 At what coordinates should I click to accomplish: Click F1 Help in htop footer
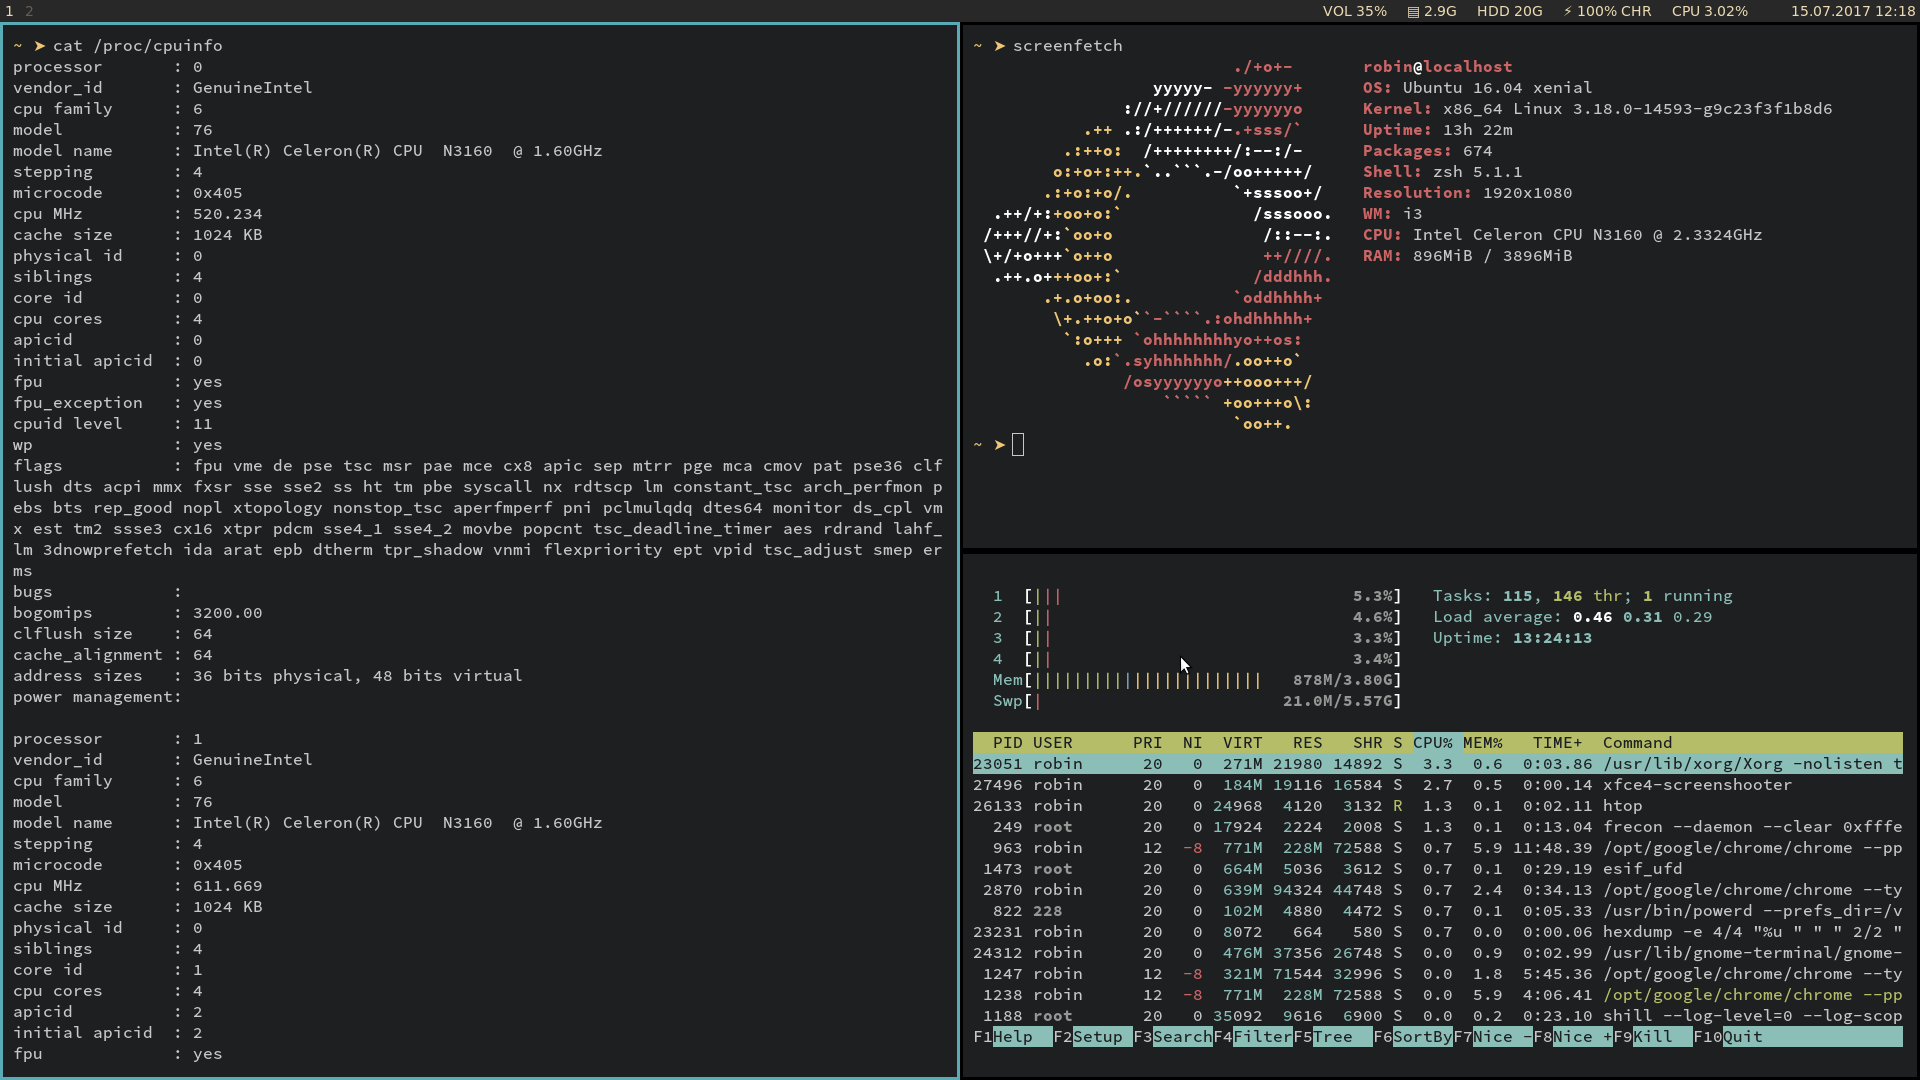(x=1012, y=1037)
